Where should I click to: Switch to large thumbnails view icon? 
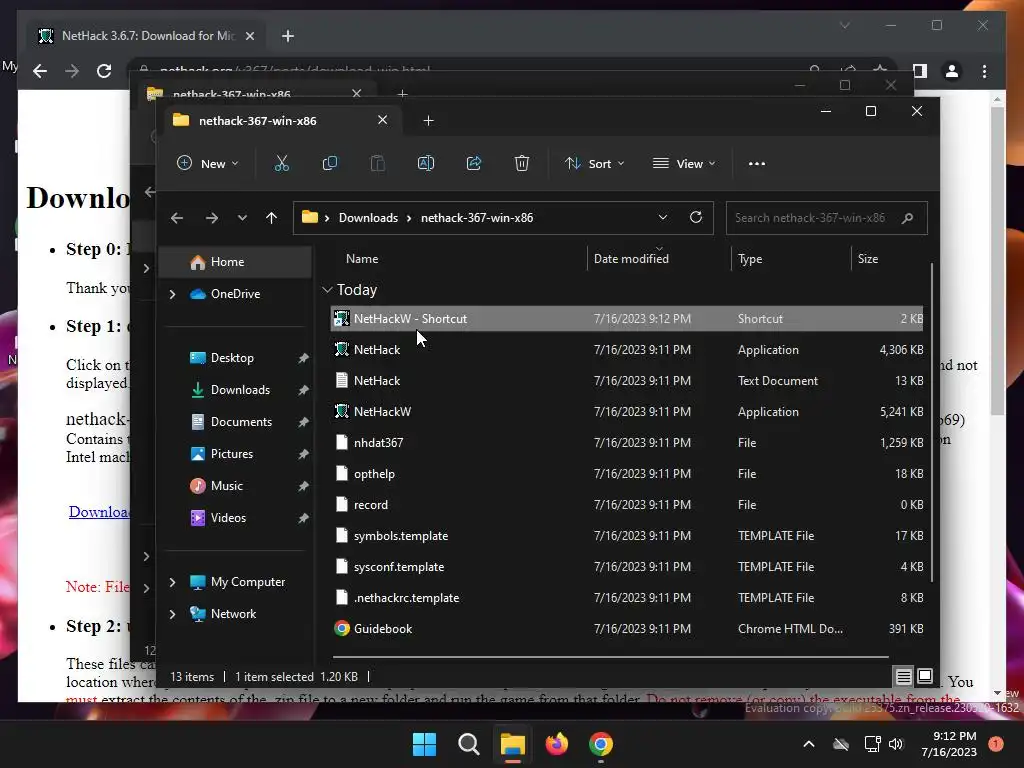[x=925, y=676]
